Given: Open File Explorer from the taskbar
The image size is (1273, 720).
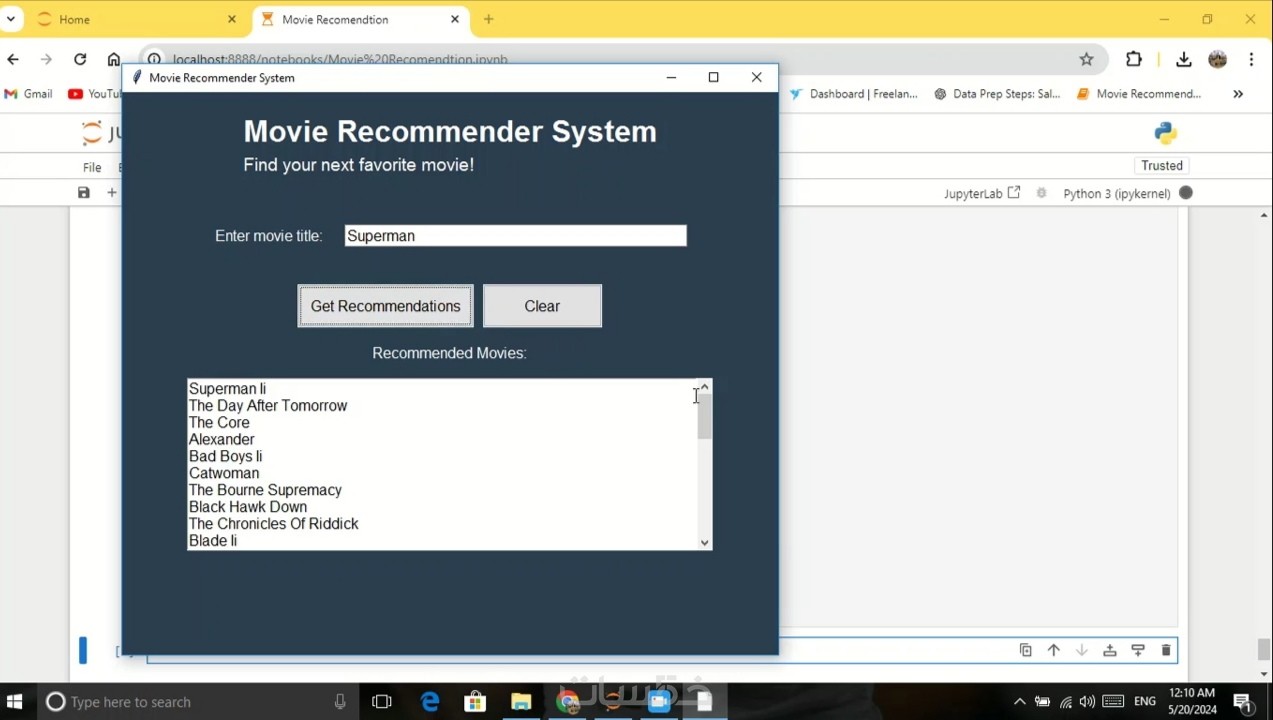Looking at the screenshot, I should 521,702.
